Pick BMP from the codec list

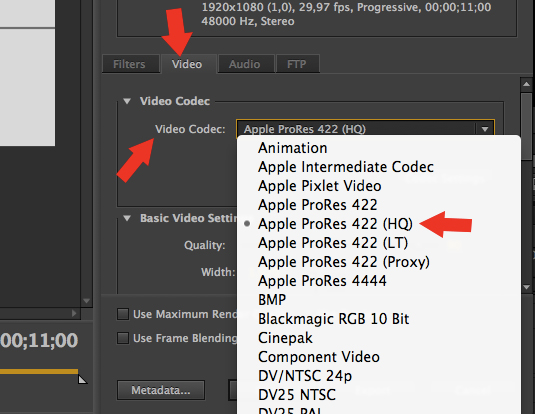point(379,300)
